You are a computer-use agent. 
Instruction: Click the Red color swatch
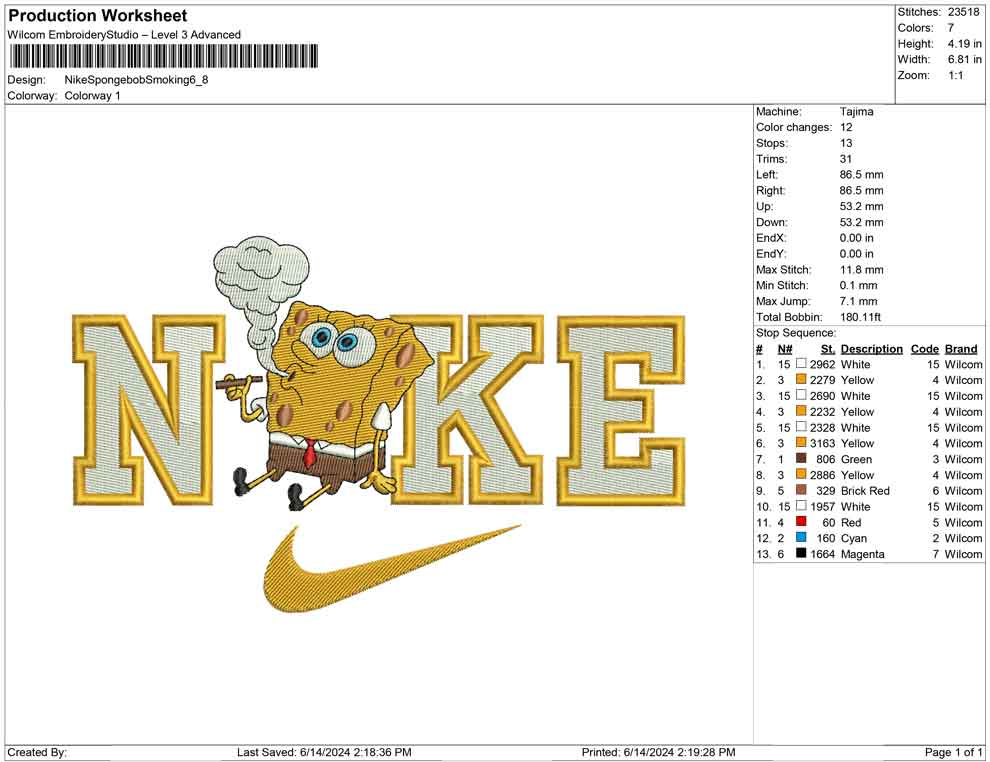click(x=801, y=521)
